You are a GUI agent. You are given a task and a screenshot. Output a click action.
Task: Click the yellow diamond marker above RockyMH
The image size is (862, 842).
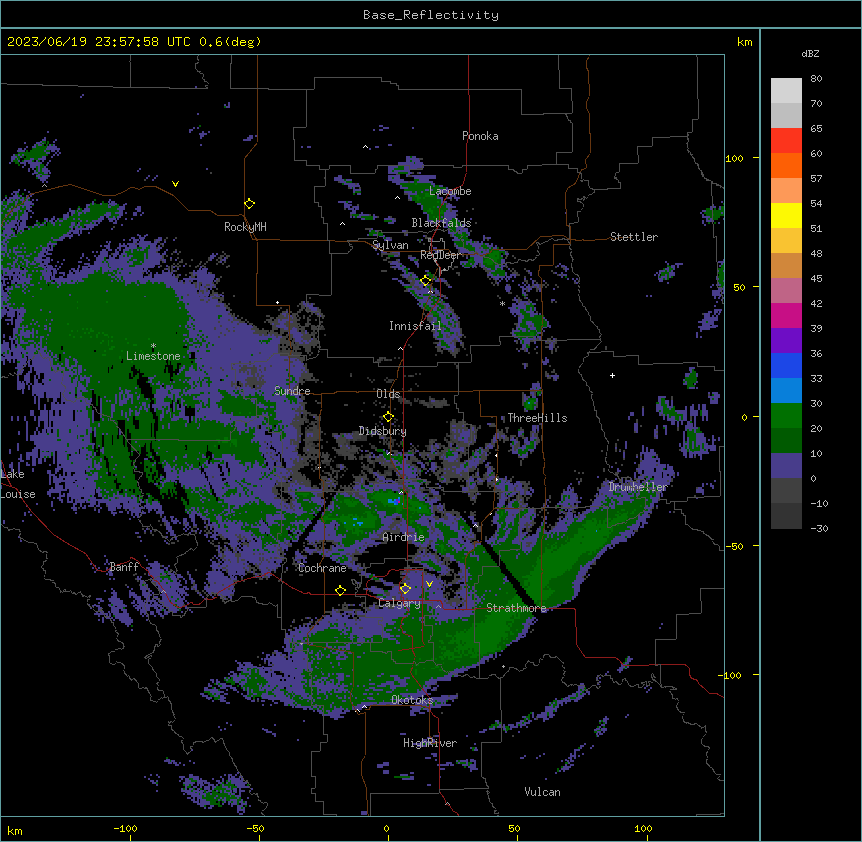click(249, 204)
